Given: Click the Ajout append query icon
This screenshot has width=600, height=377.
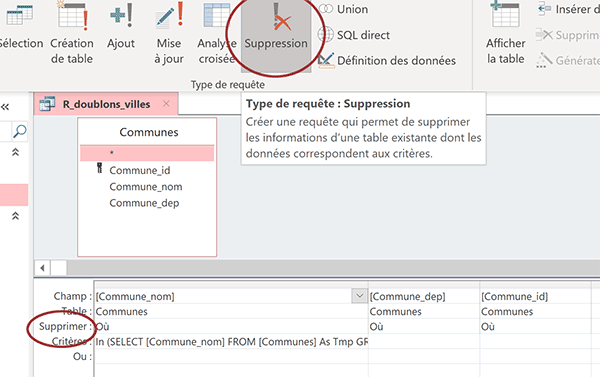Looking at the screenshot, I should [x=121, y=27].
